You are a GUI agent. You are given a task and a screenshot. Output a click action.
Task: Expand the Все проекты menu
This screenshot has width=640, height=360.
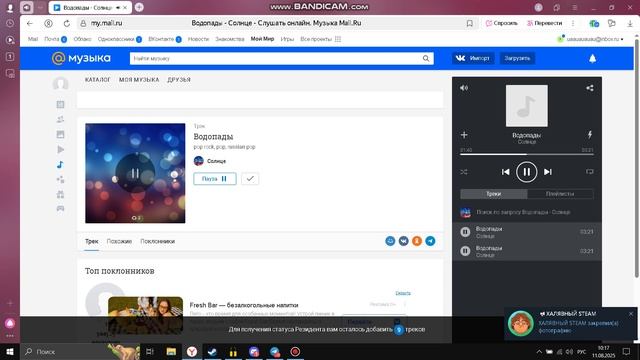(320, 39)
